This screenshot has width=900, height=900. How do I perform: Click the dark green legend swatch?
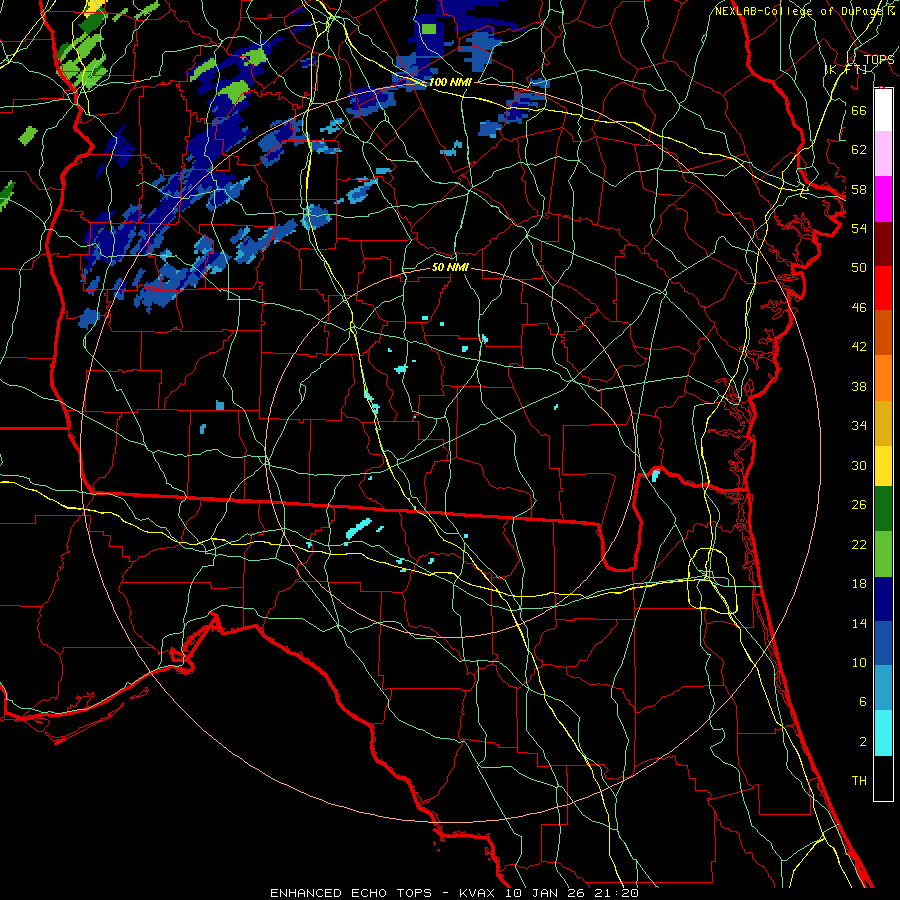click(883, 508)
